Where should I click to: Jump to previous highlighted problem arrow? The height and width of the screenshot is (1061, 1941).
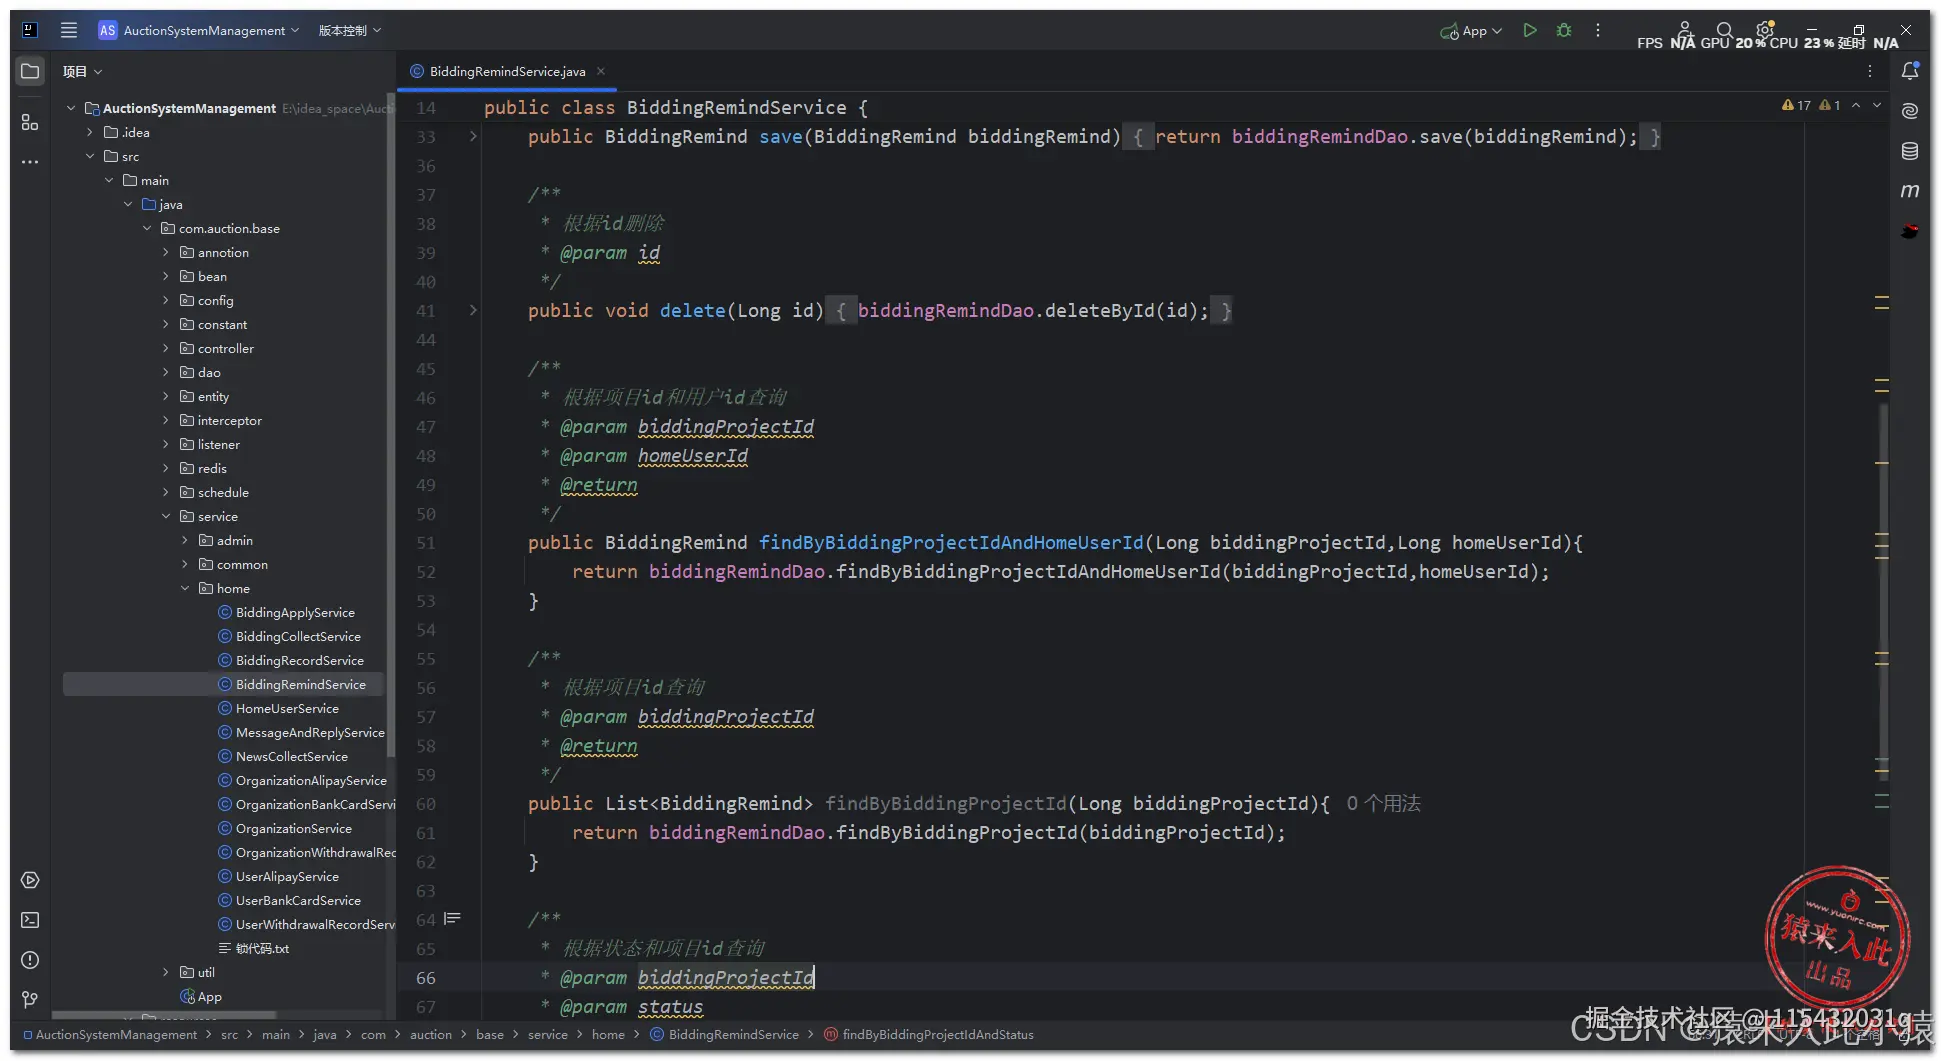click(x=1856, y=105)
